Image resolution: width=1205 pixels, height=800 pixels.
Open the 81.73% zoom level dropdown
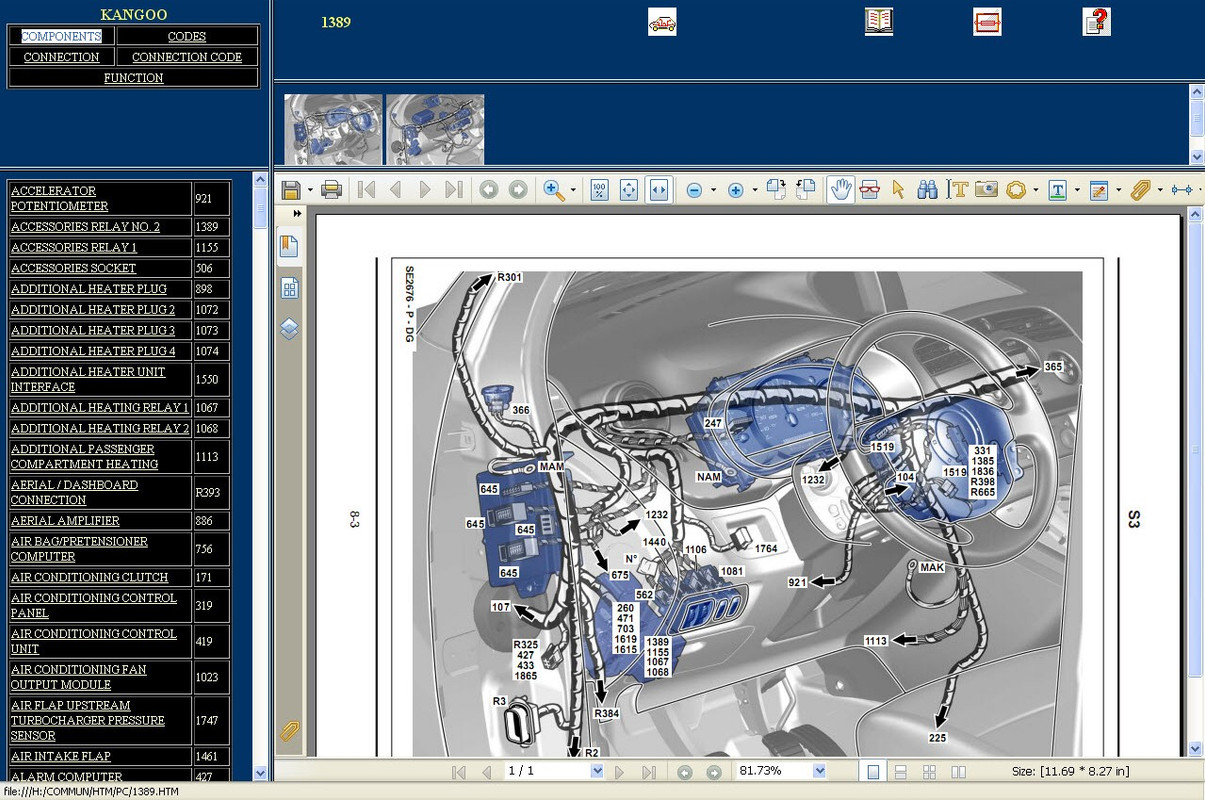pos(820,771)
